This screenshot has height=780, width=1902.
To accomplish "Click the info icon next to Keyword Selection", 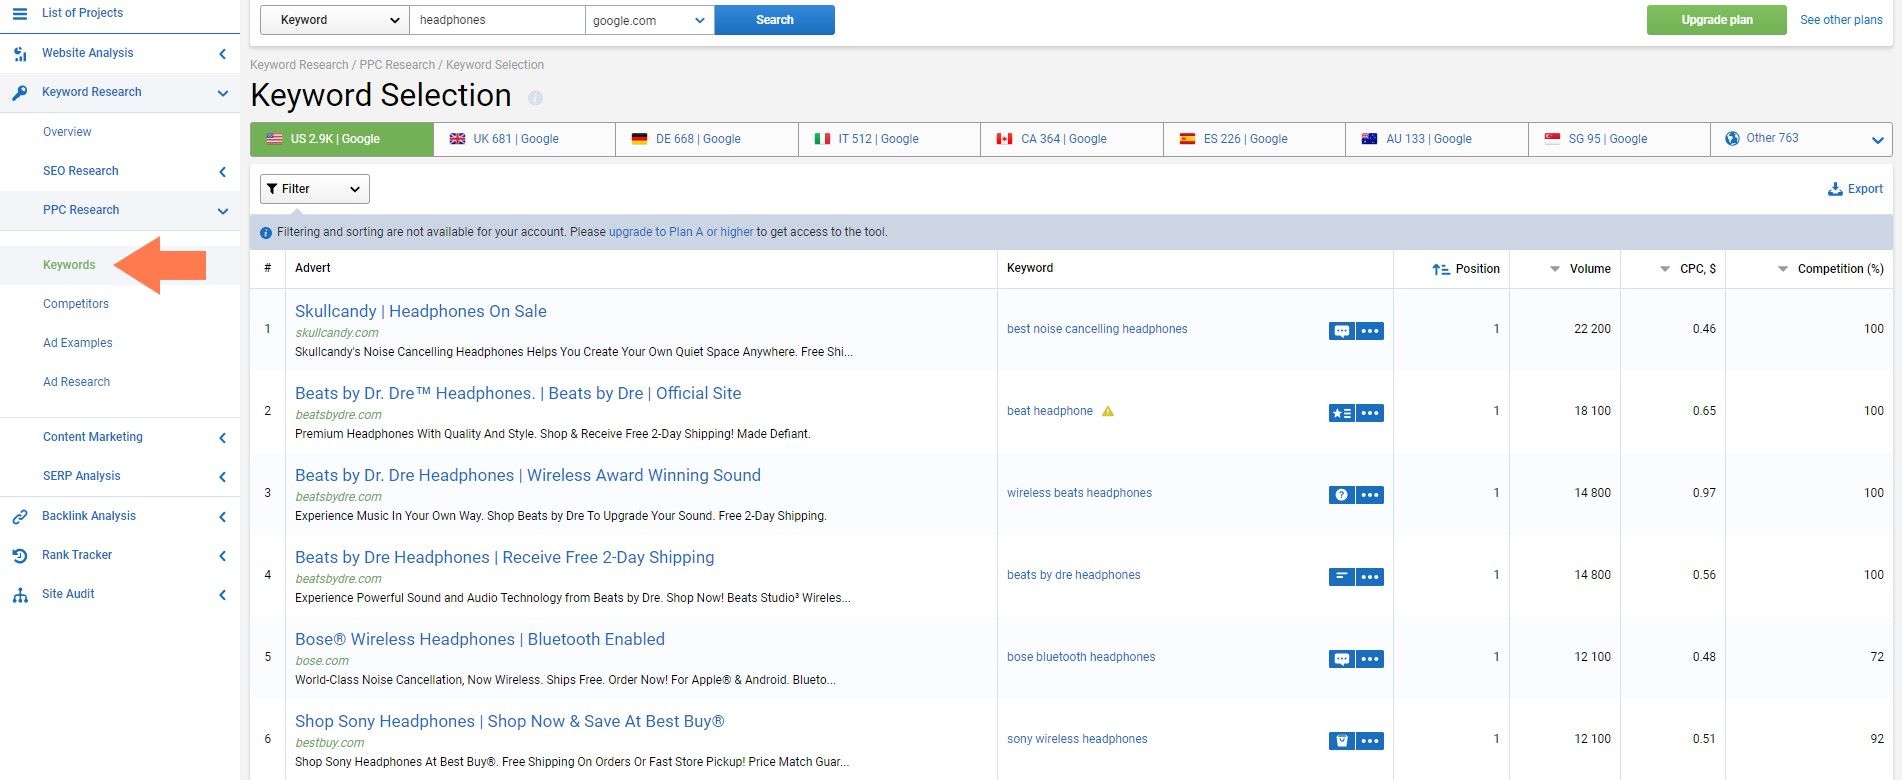I will [535, 98].
